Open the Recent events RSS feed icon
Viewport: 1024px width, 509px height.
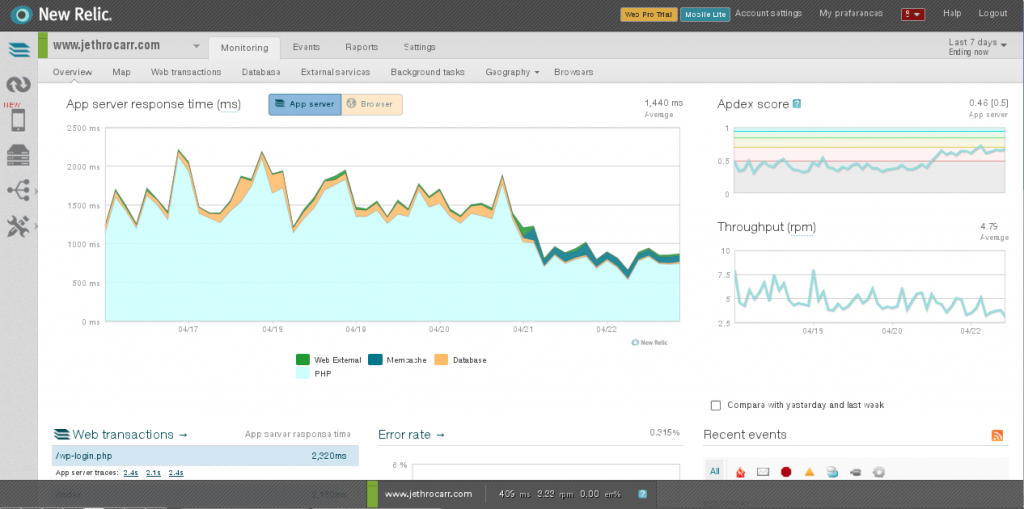[997, 435]
